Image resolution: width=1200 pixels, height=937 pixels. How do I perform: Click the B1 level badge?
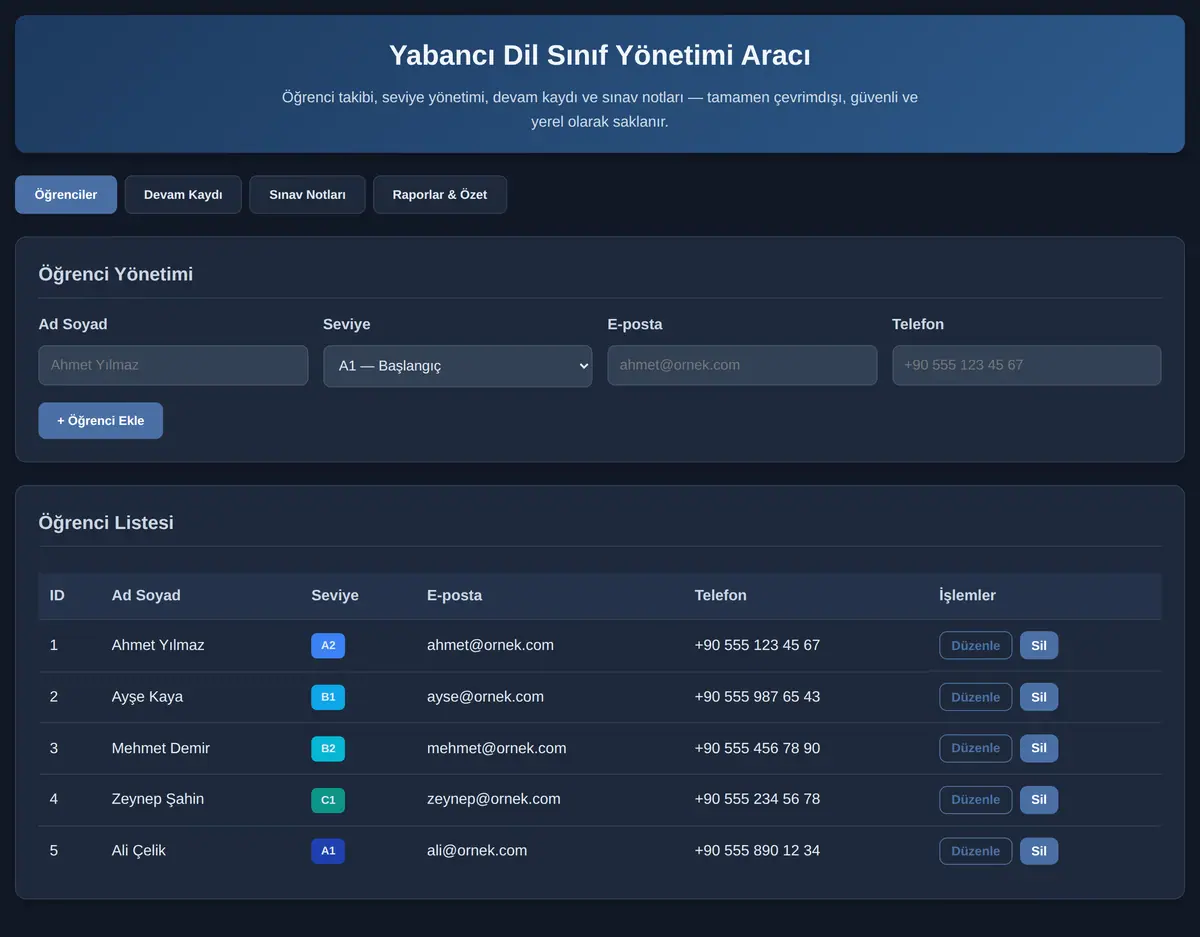328,697
